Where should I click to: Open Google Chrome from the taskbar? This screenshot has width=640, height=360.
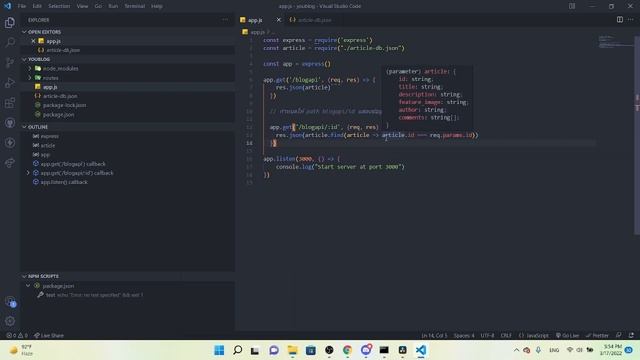pyautogui.click(x=347, y=350)
